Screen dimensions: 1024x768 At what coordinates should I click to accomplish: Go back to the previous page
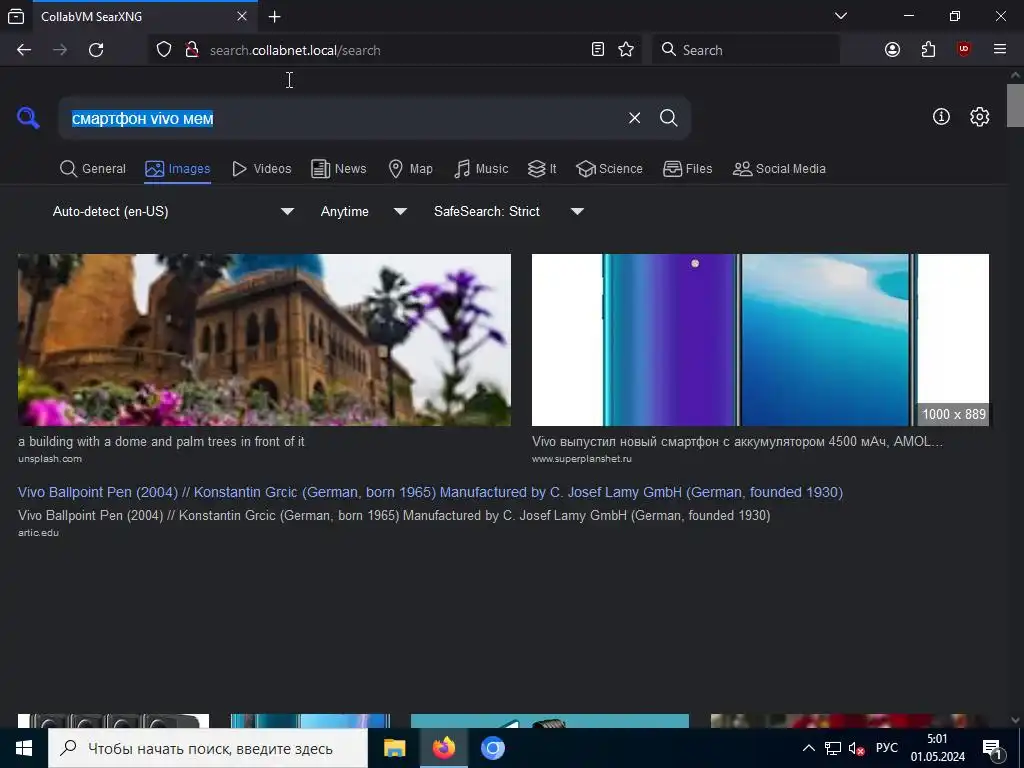[24, 50]
